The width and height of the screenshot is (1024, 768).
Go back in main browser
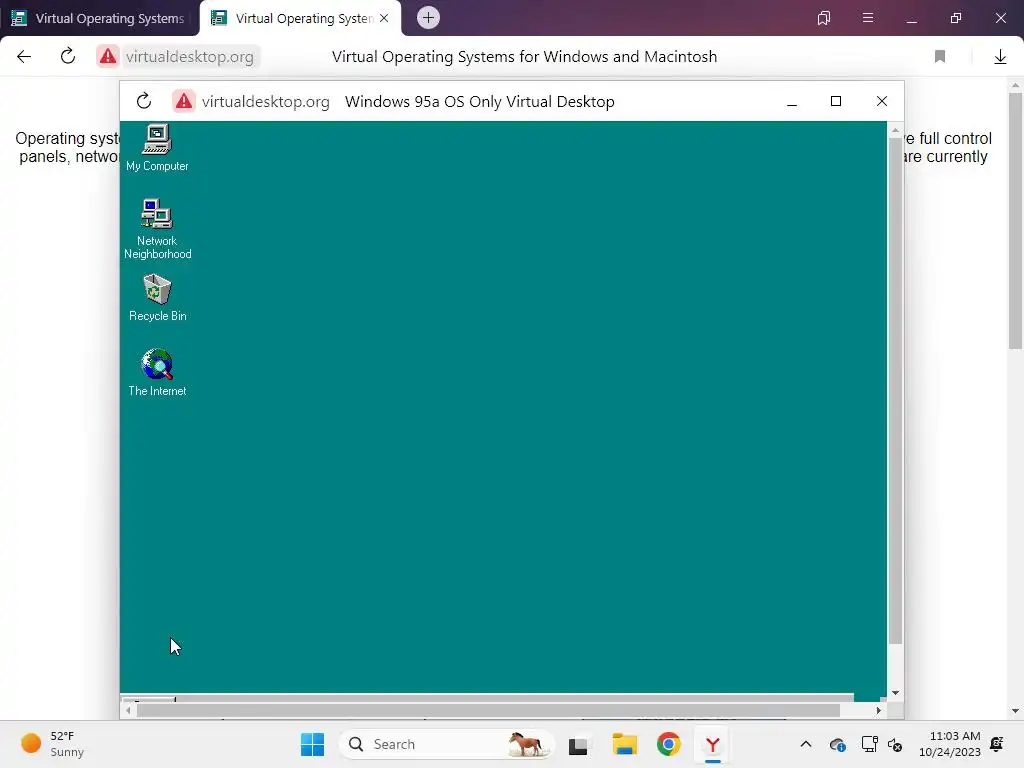point(24,57)
